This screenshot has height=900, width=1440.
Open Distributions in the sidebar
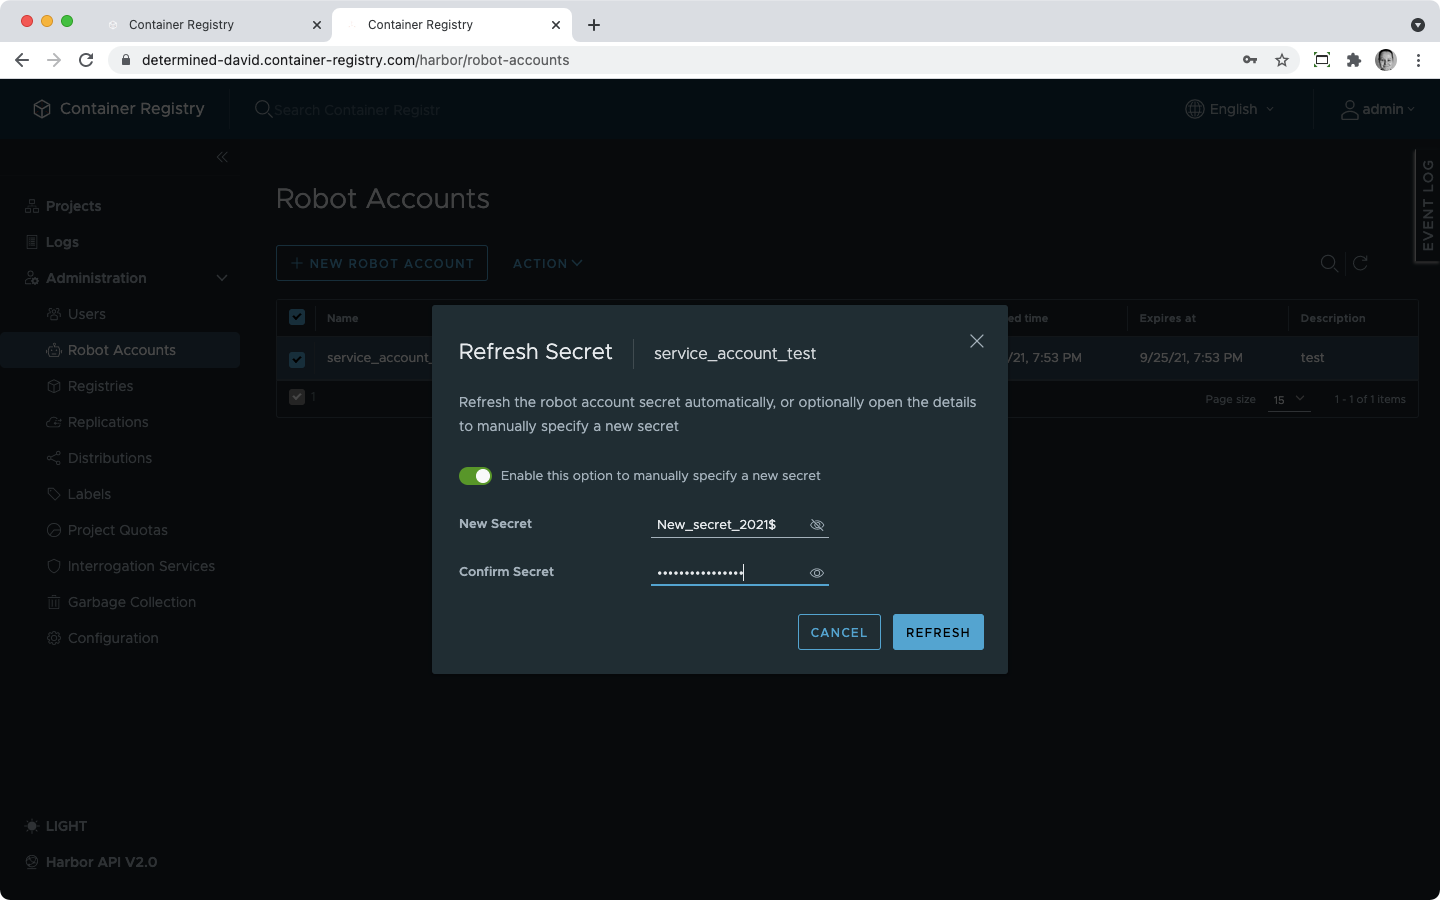(109, 458)
